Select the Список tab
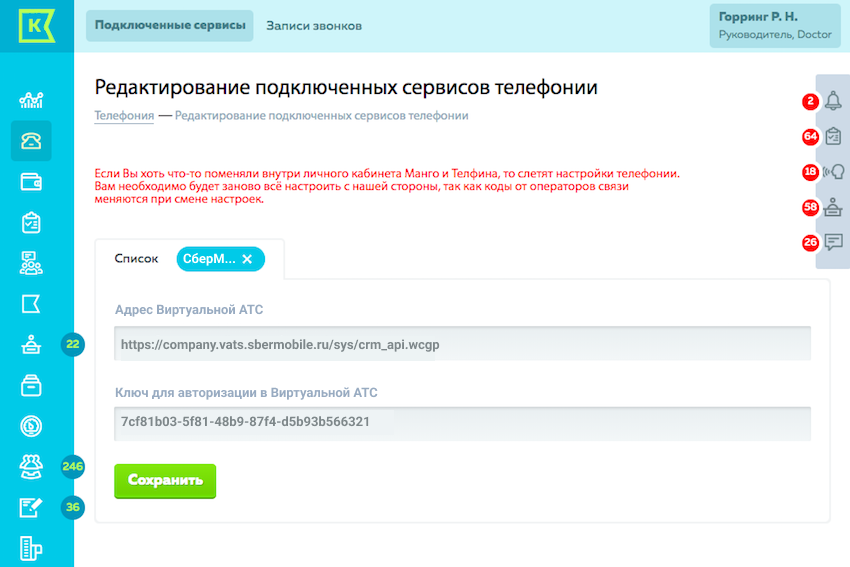 click(136, 258)
